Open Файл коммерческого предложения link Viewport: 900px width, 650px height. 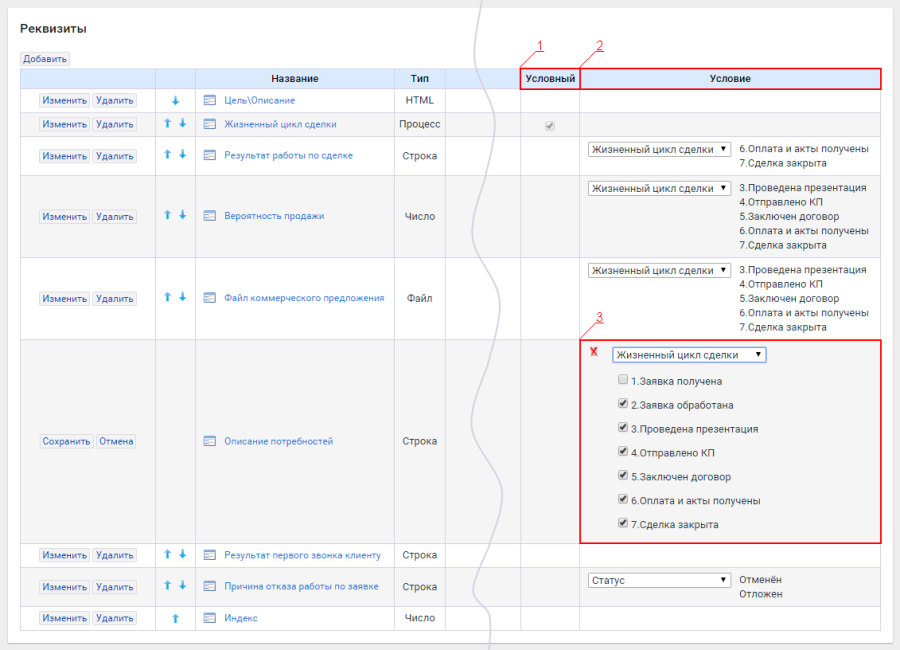point(304,297)
